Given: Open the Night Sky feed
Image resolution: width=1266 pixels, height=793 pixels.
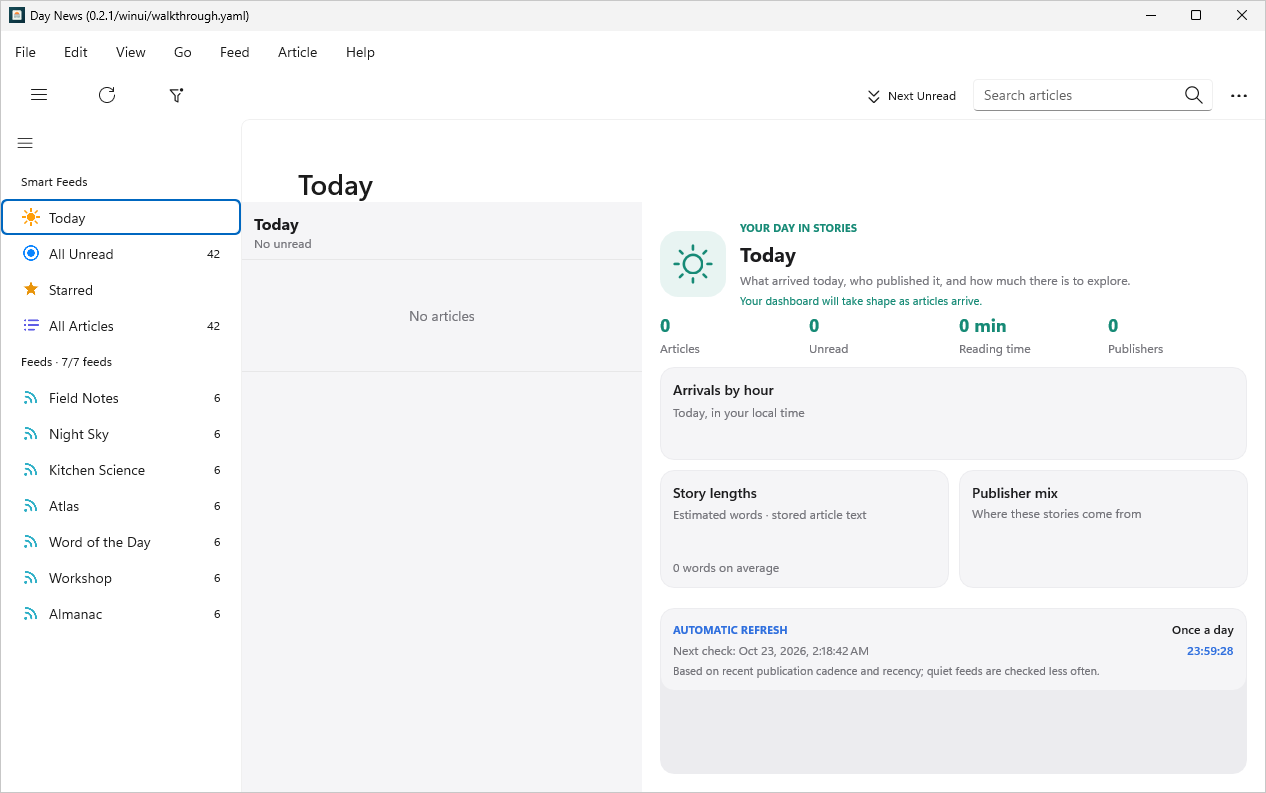Looking at the screenshot, I should click(x=121, y=434).
